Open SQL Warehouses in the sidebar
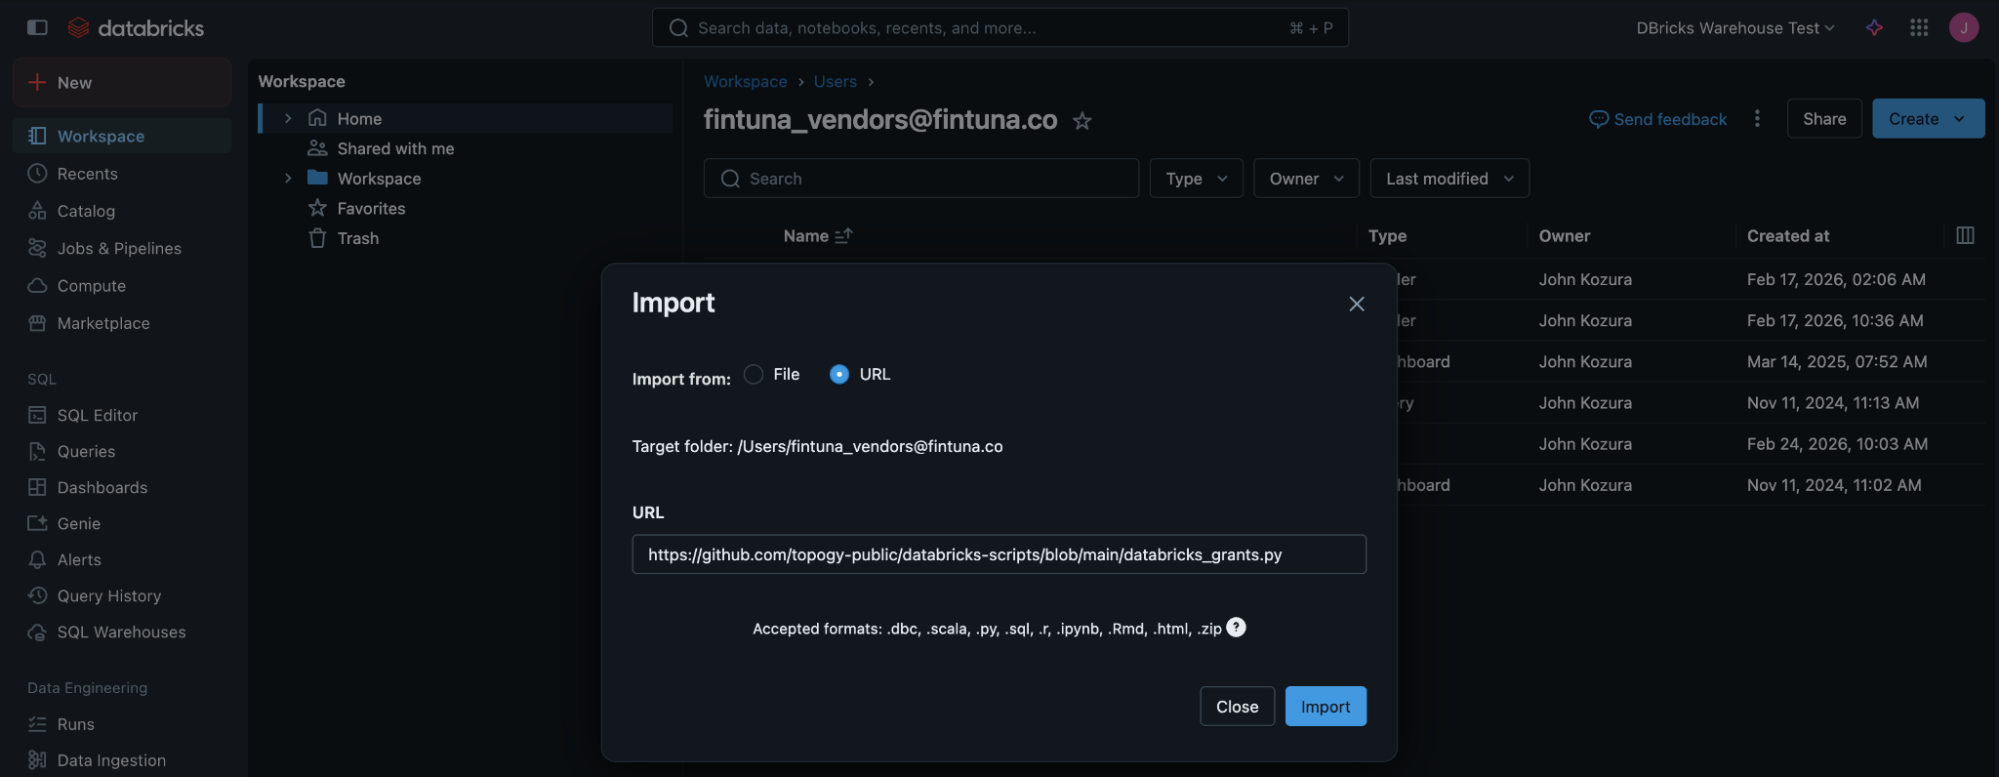 pos(122,632)
